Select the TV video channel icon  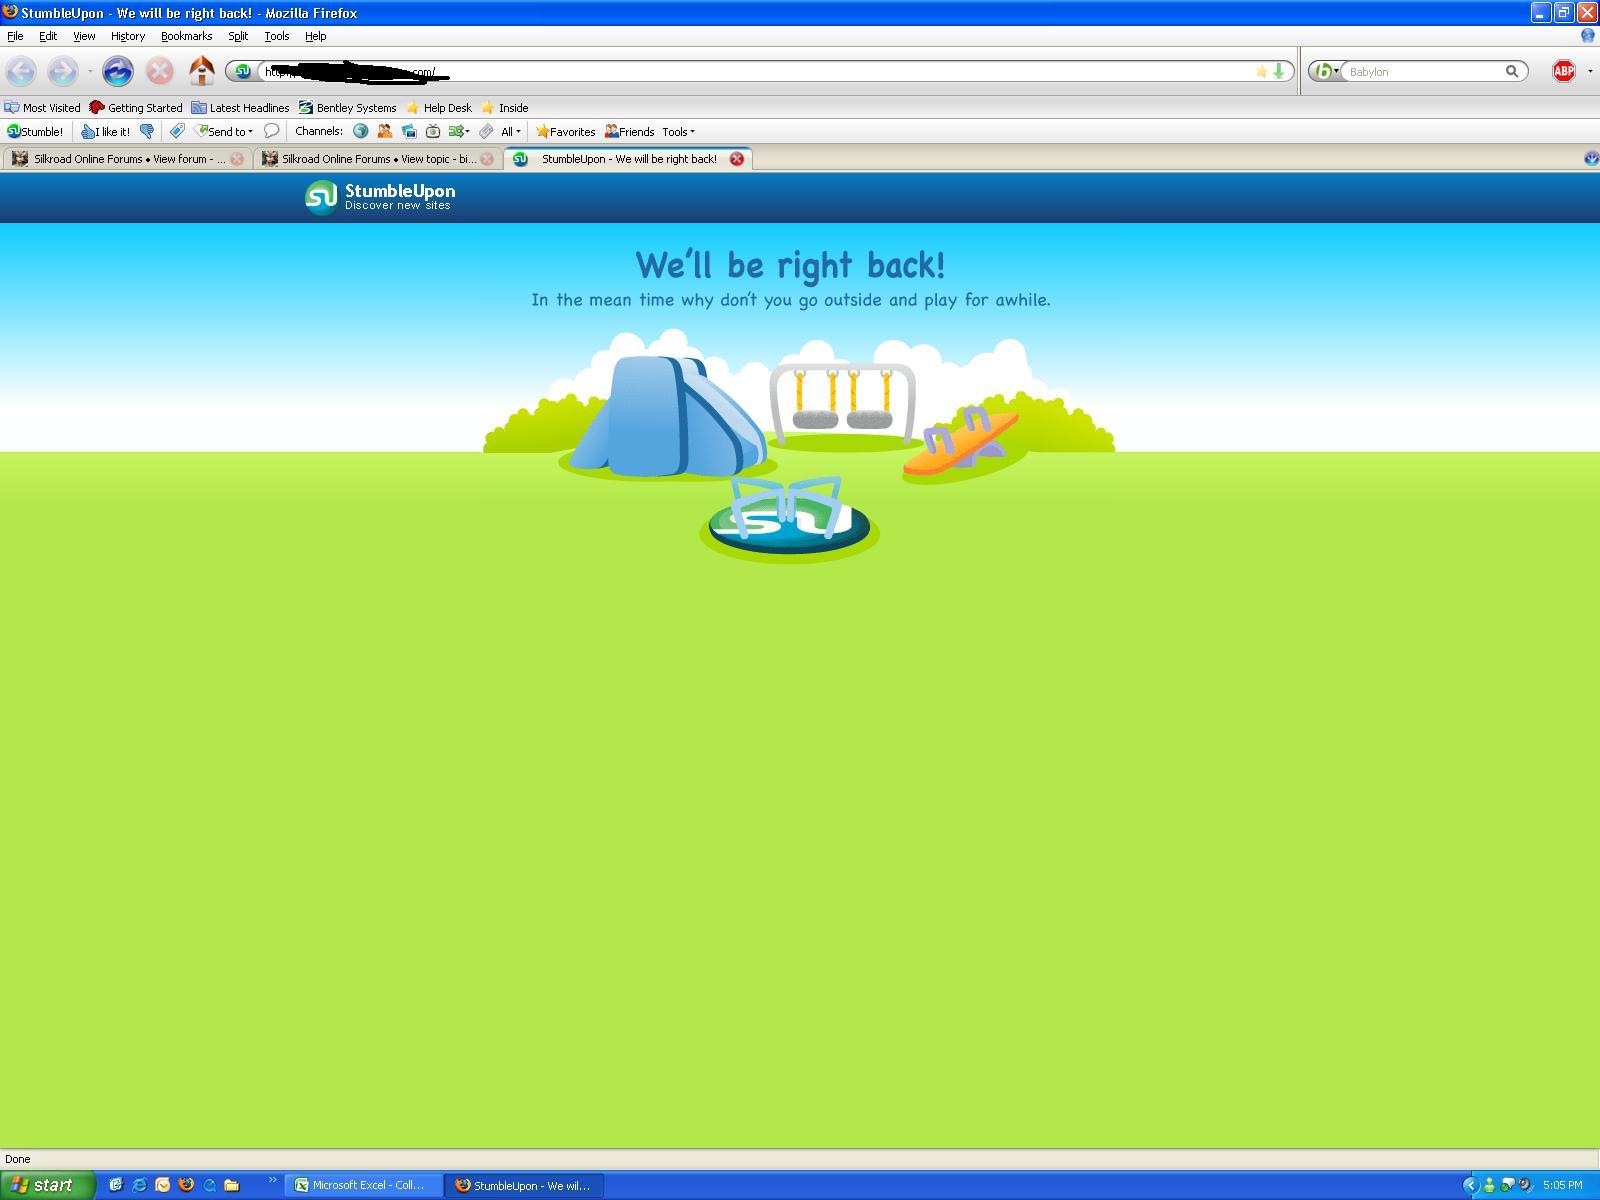click(x=433, y=131)
